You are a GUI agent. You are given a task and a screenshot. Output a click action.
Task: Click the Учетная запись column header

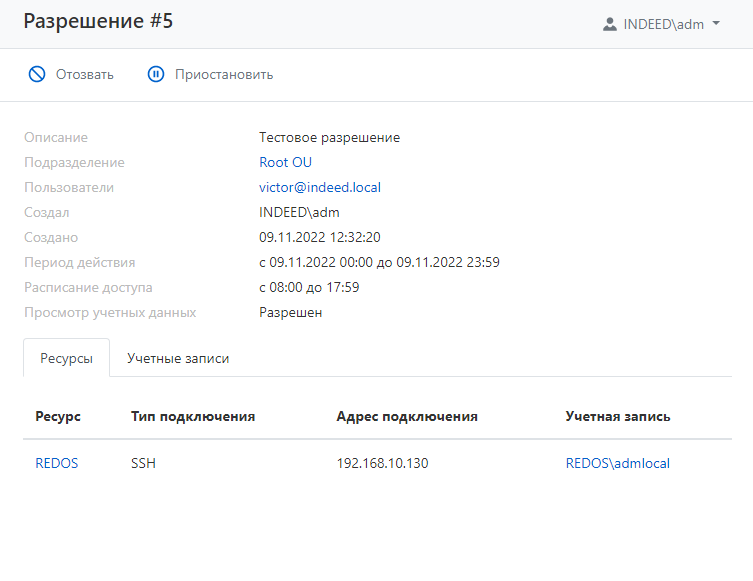click(617, 416)
